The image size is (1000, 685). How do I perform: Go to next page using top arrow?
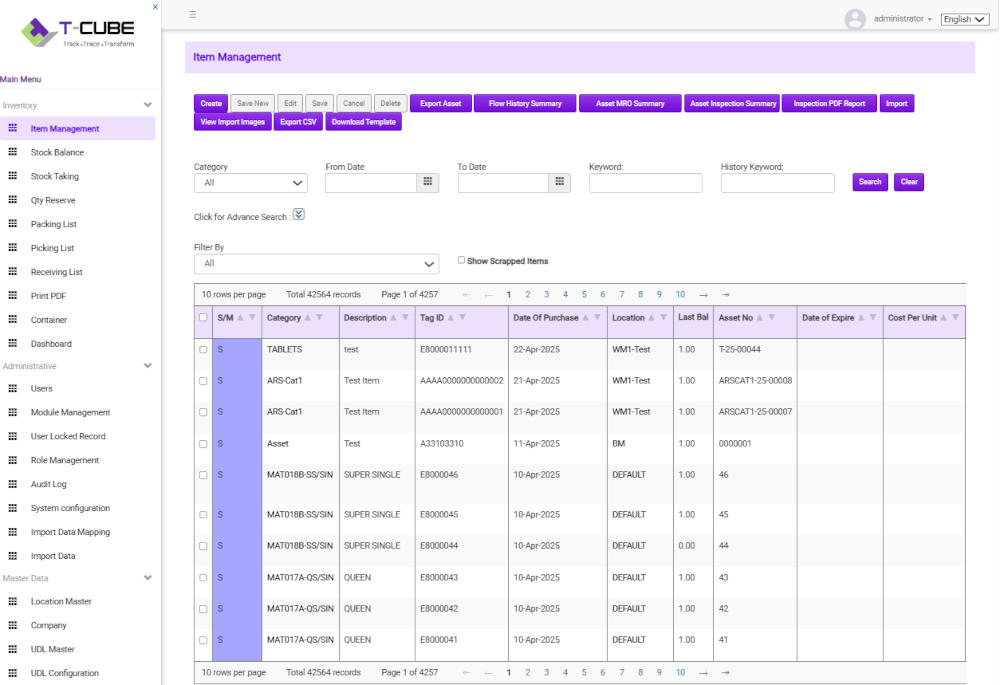[x=703, y=295]
